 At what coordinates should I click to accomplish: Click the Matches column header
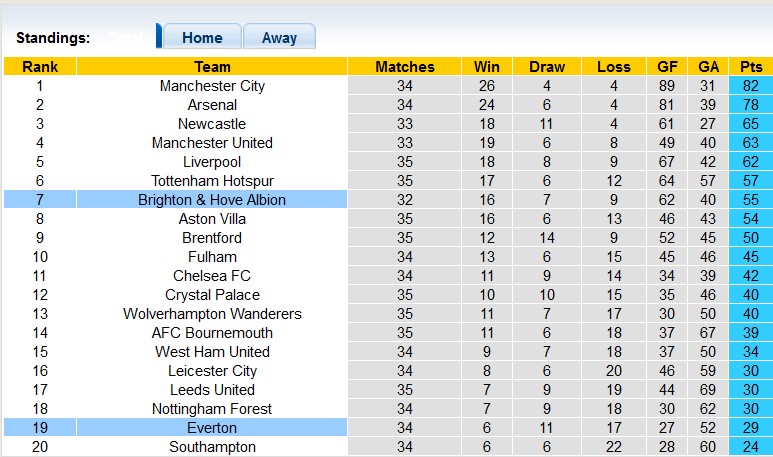coord(405,67)
